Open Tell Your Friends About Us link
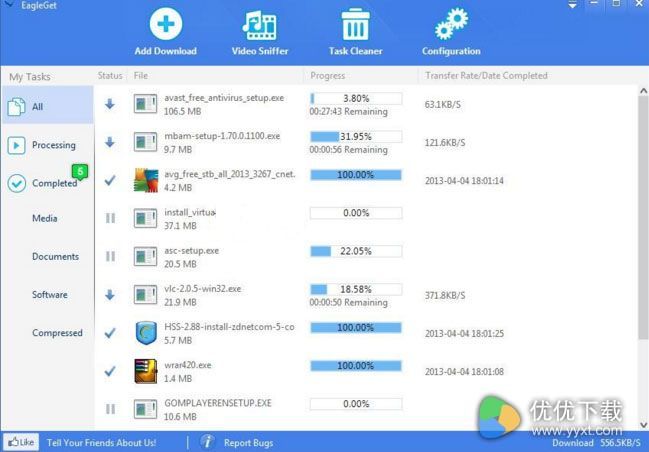Viewport: 649px width, 452px height. (101, 442)
